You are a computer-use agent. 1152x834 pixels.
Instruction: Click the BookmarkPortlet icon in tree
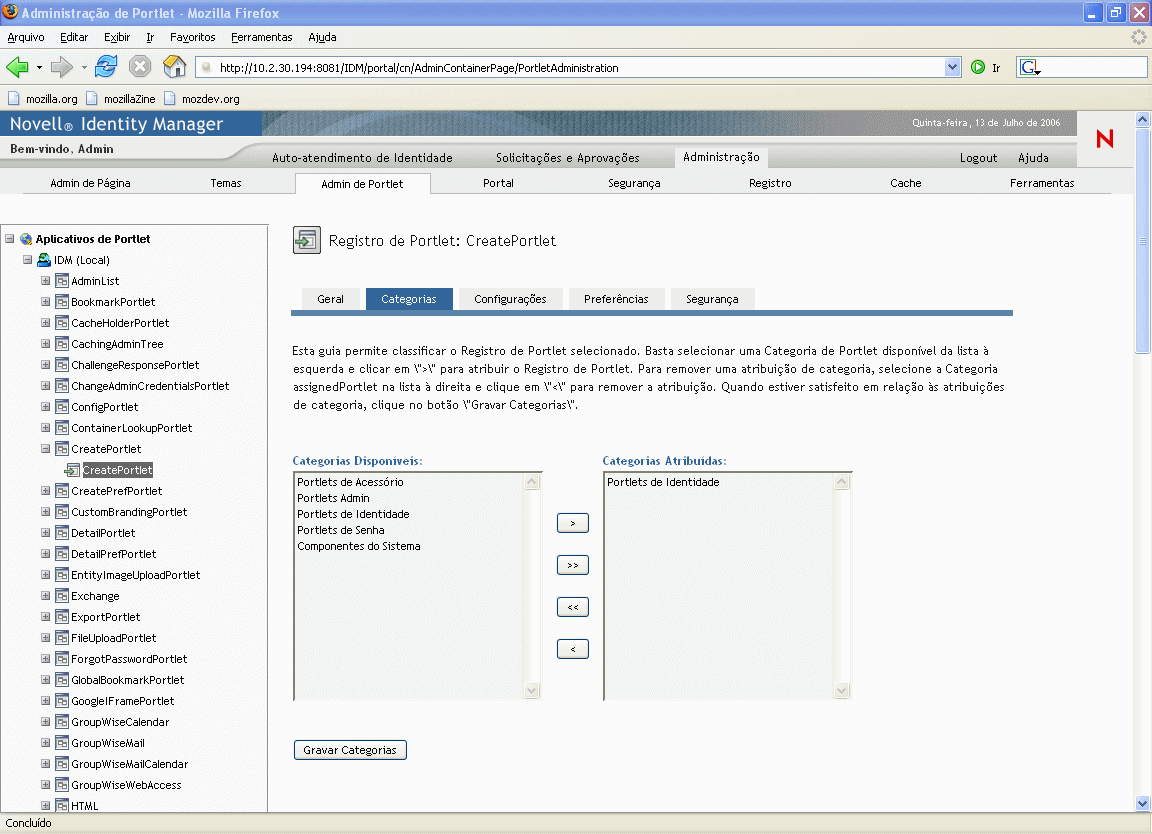click(x=62, y=302)
